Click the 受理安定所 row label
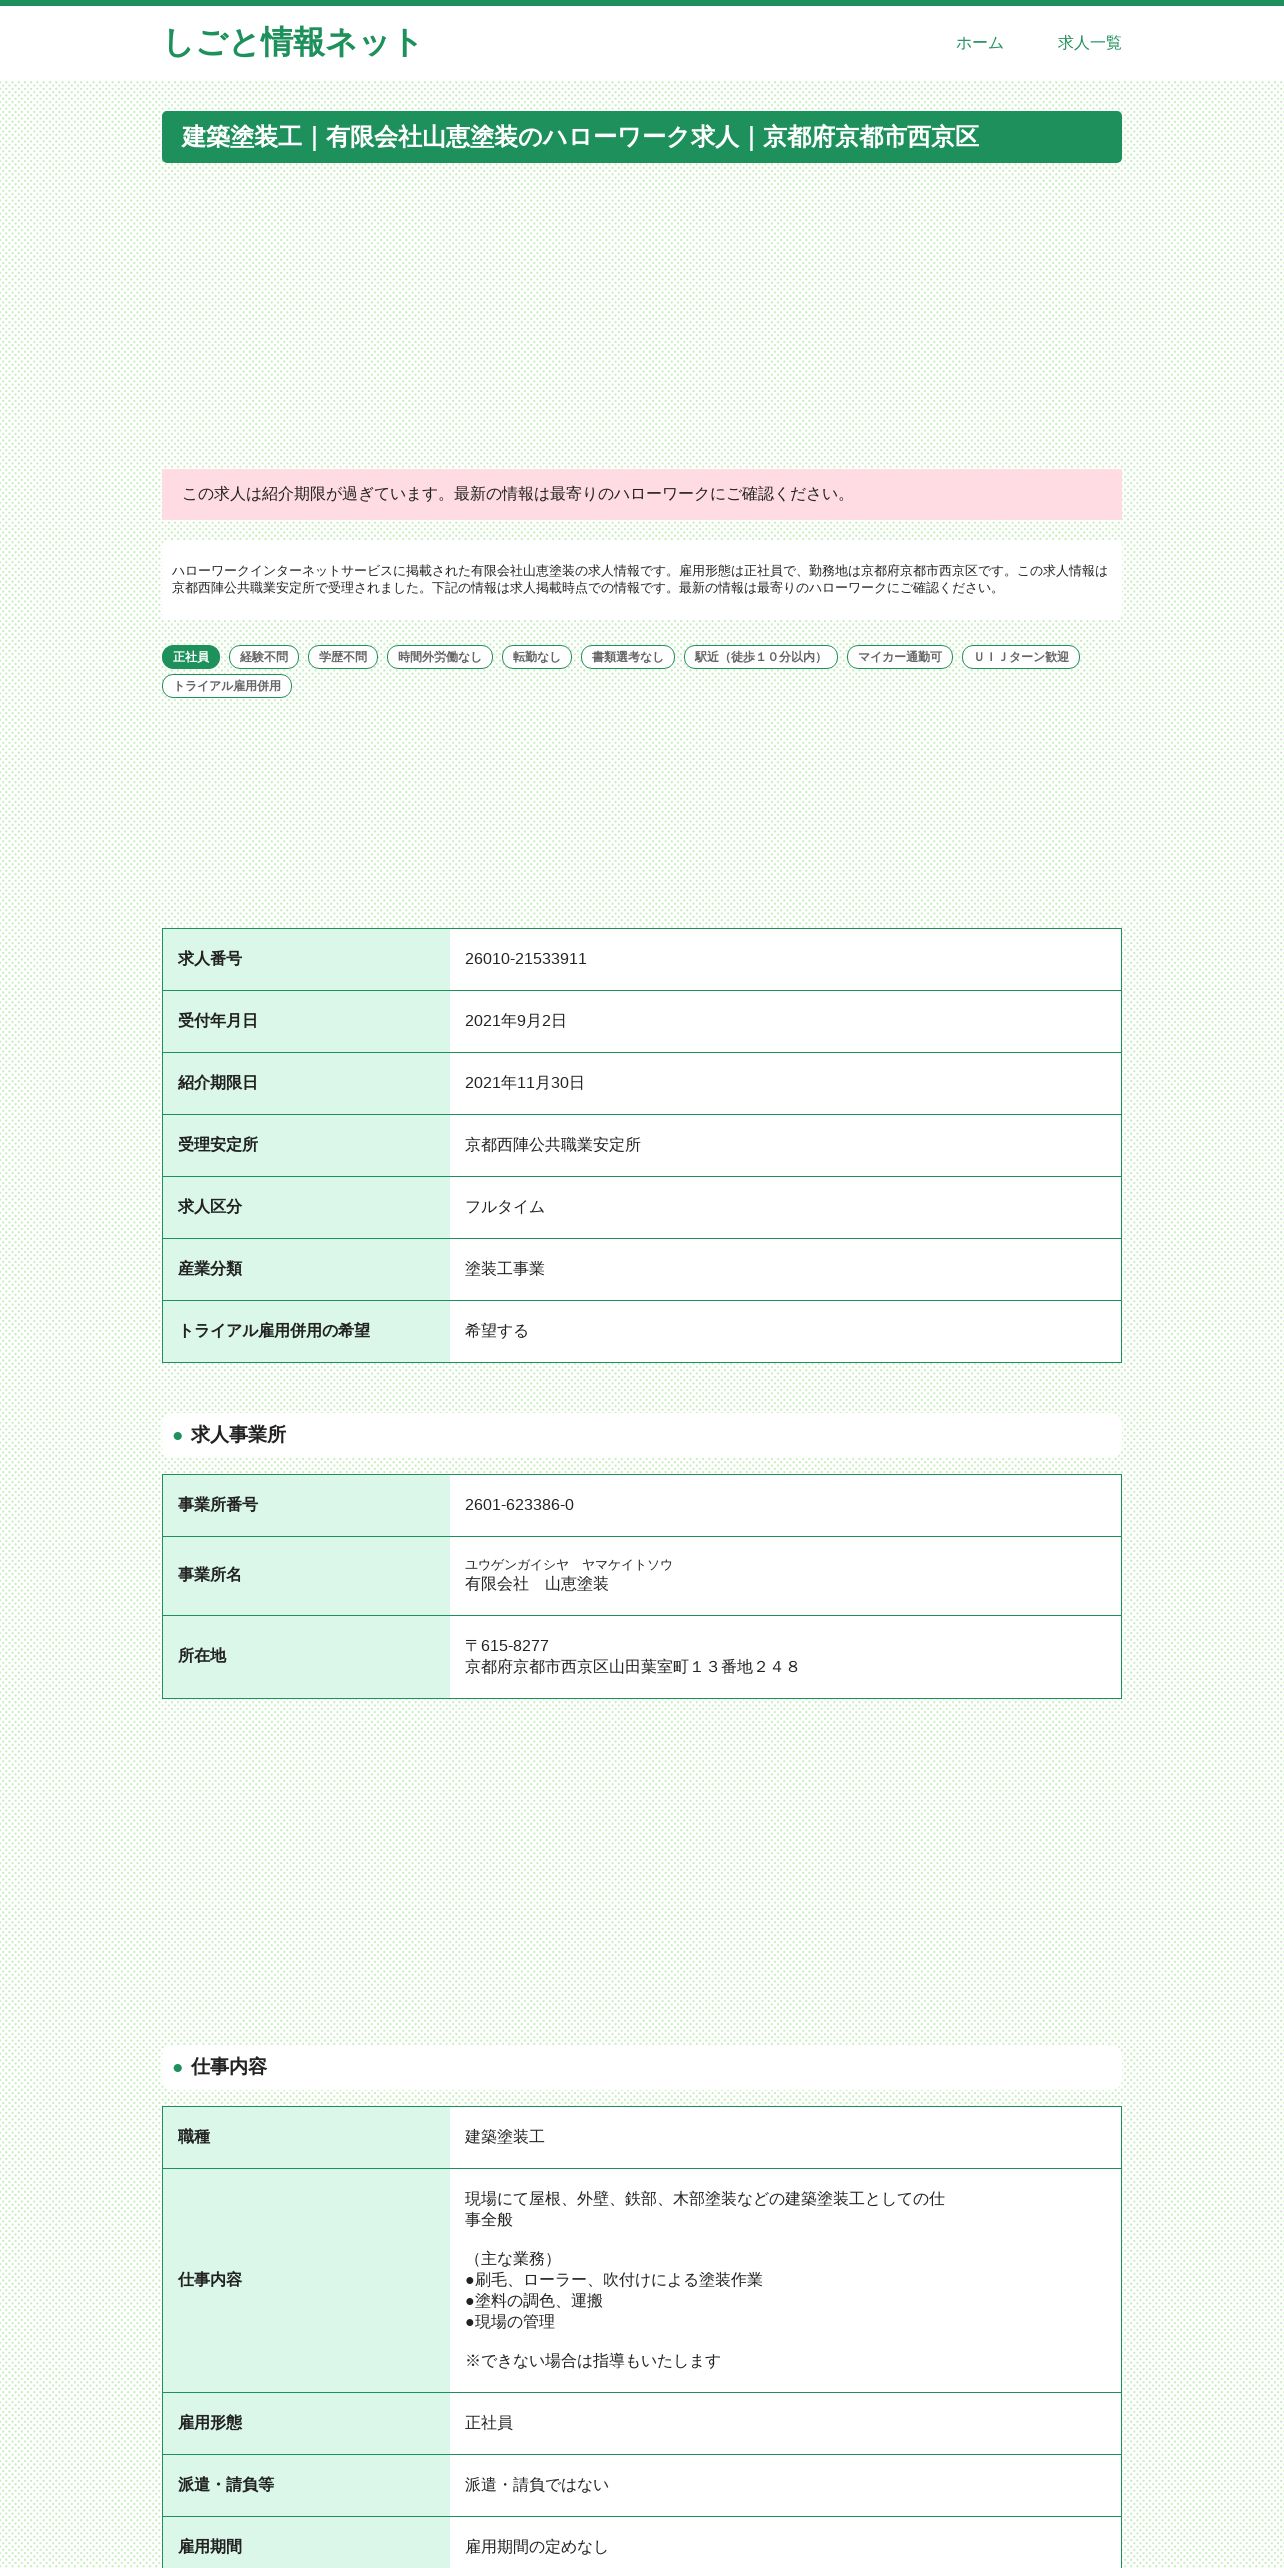The height and width of the screenshot is (2568, 1284). [218, 1145]
